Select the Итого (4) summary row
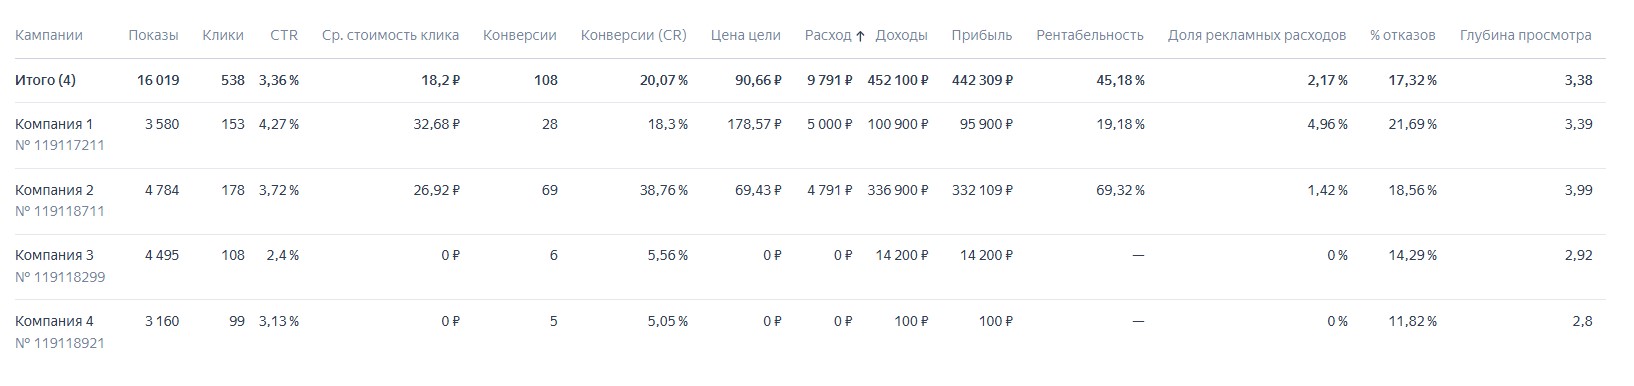1634x386 pixels. point(810,80)
